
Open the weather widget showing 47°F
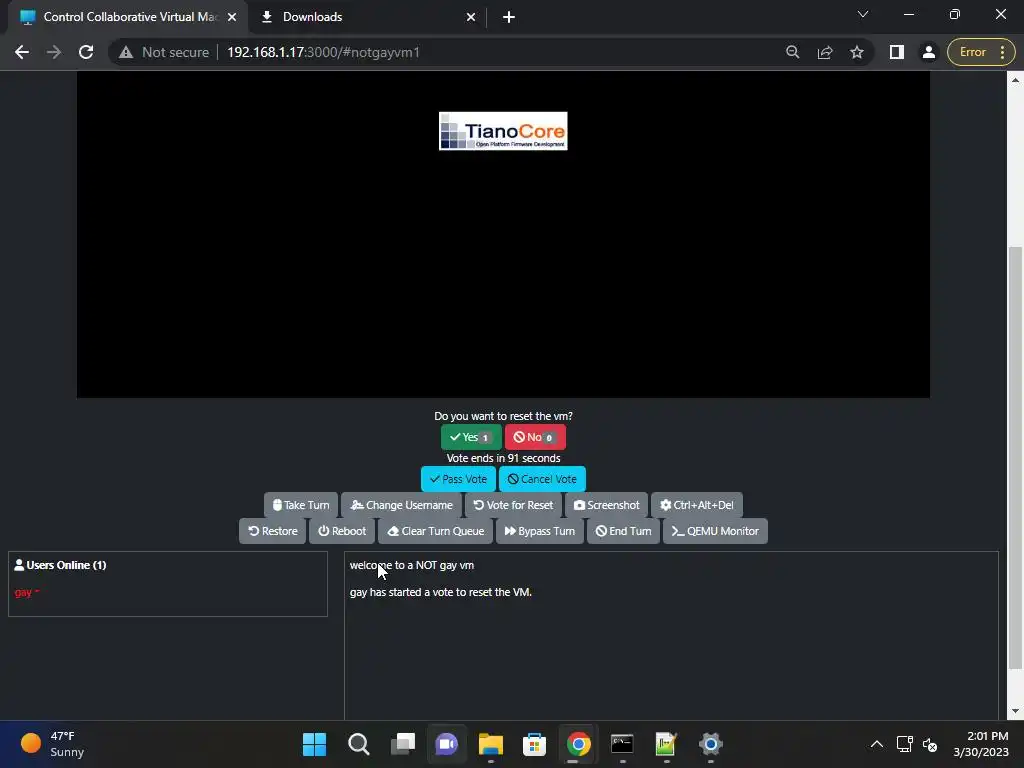coord(52,744)
